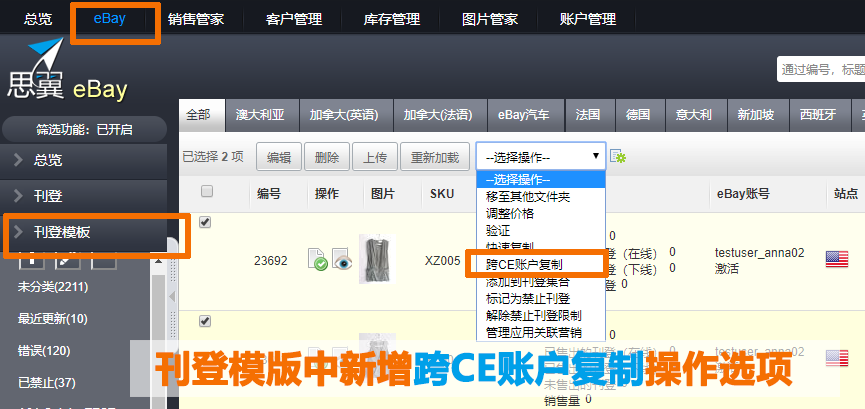This screenshot has width=865, height=409.
Task: Select 标记为禁止刊登 from dropdown
Action: coord(527,299)
